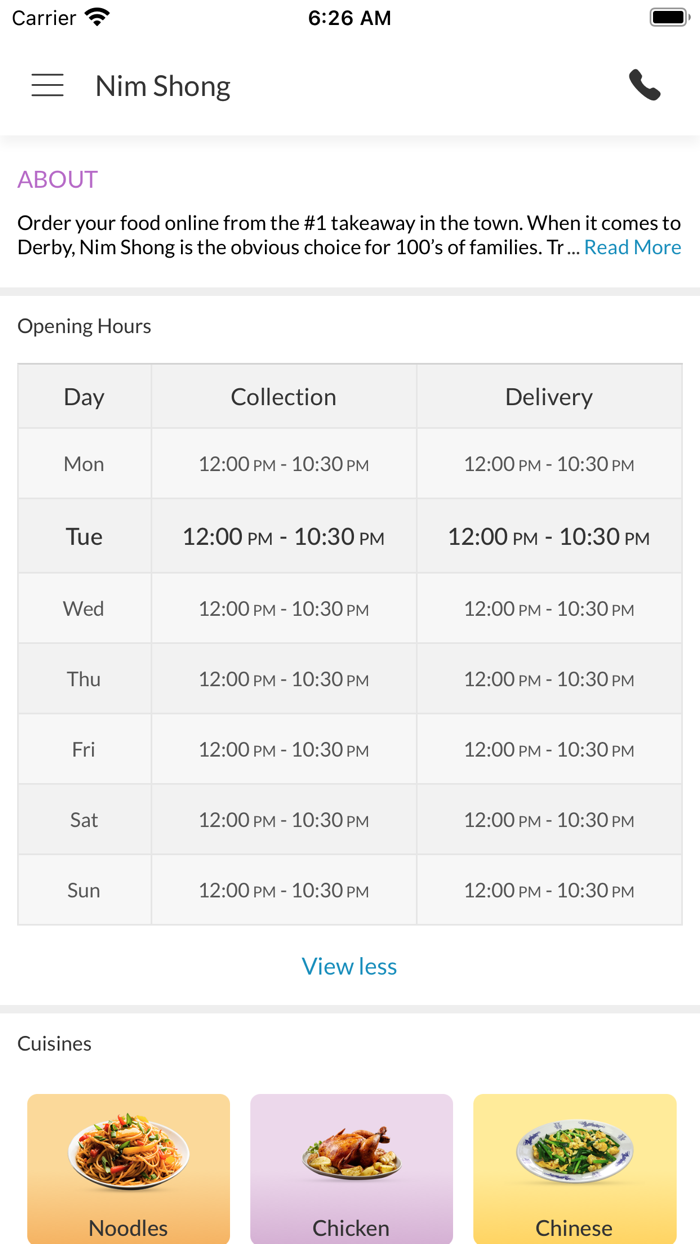Tap the battery indicator icon
Image resolution: width=700 pixels, height=1244 pixels.
(669, 18)
